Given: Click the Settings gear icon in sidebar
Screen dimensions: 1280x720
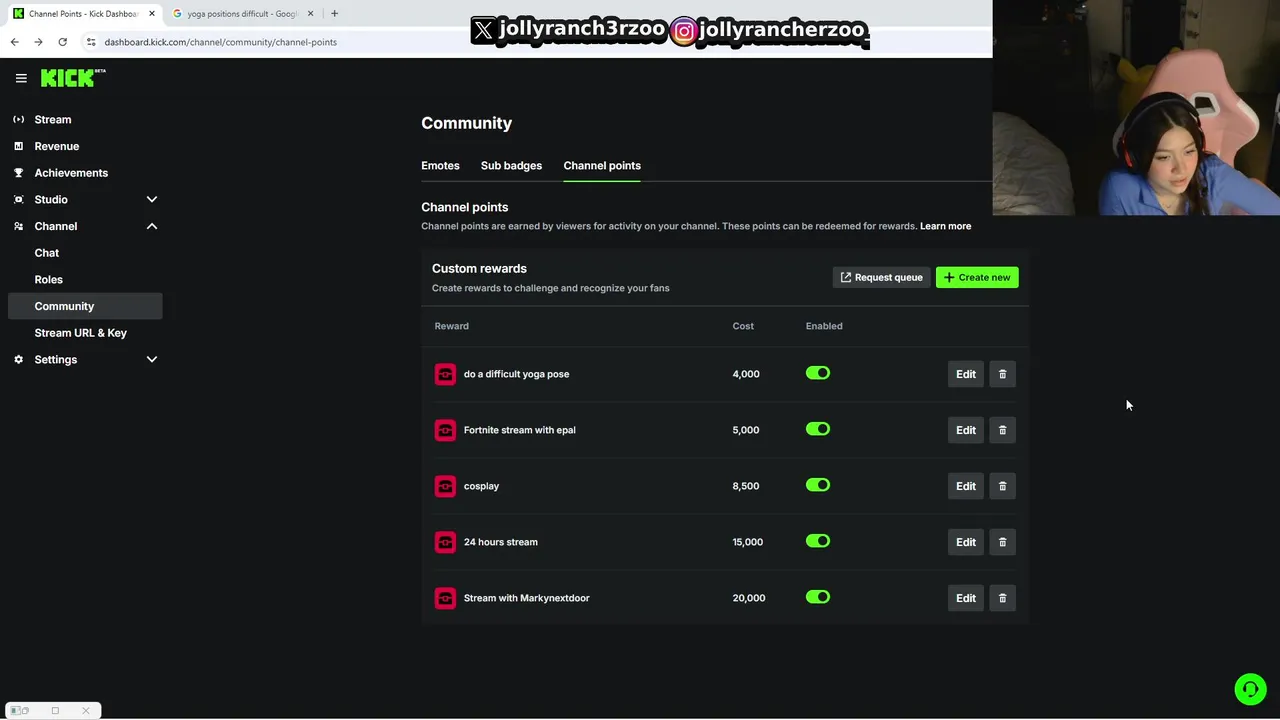Looking at the screenshot, I should click(18, 359).
